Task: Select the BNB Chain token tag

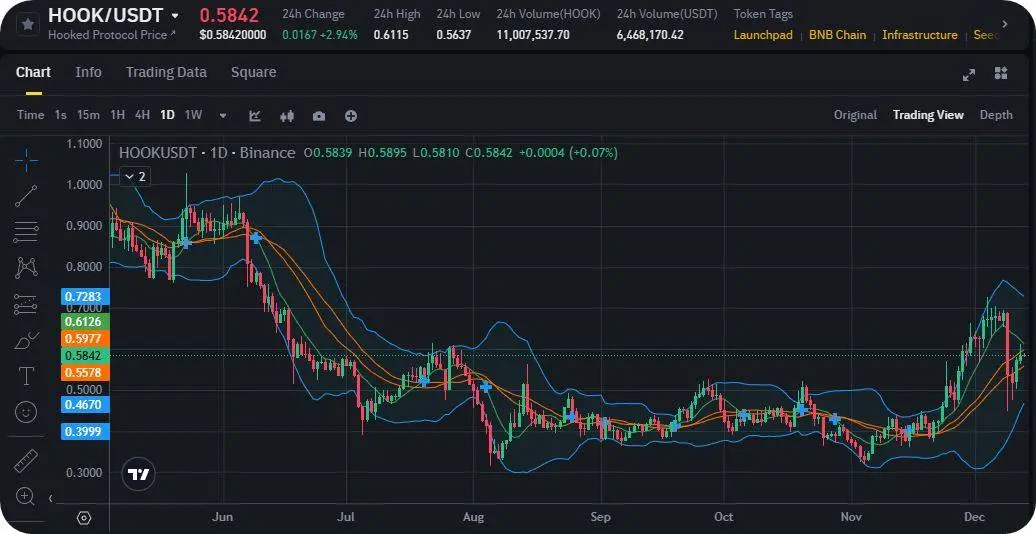Action: (x=837, y=35)
